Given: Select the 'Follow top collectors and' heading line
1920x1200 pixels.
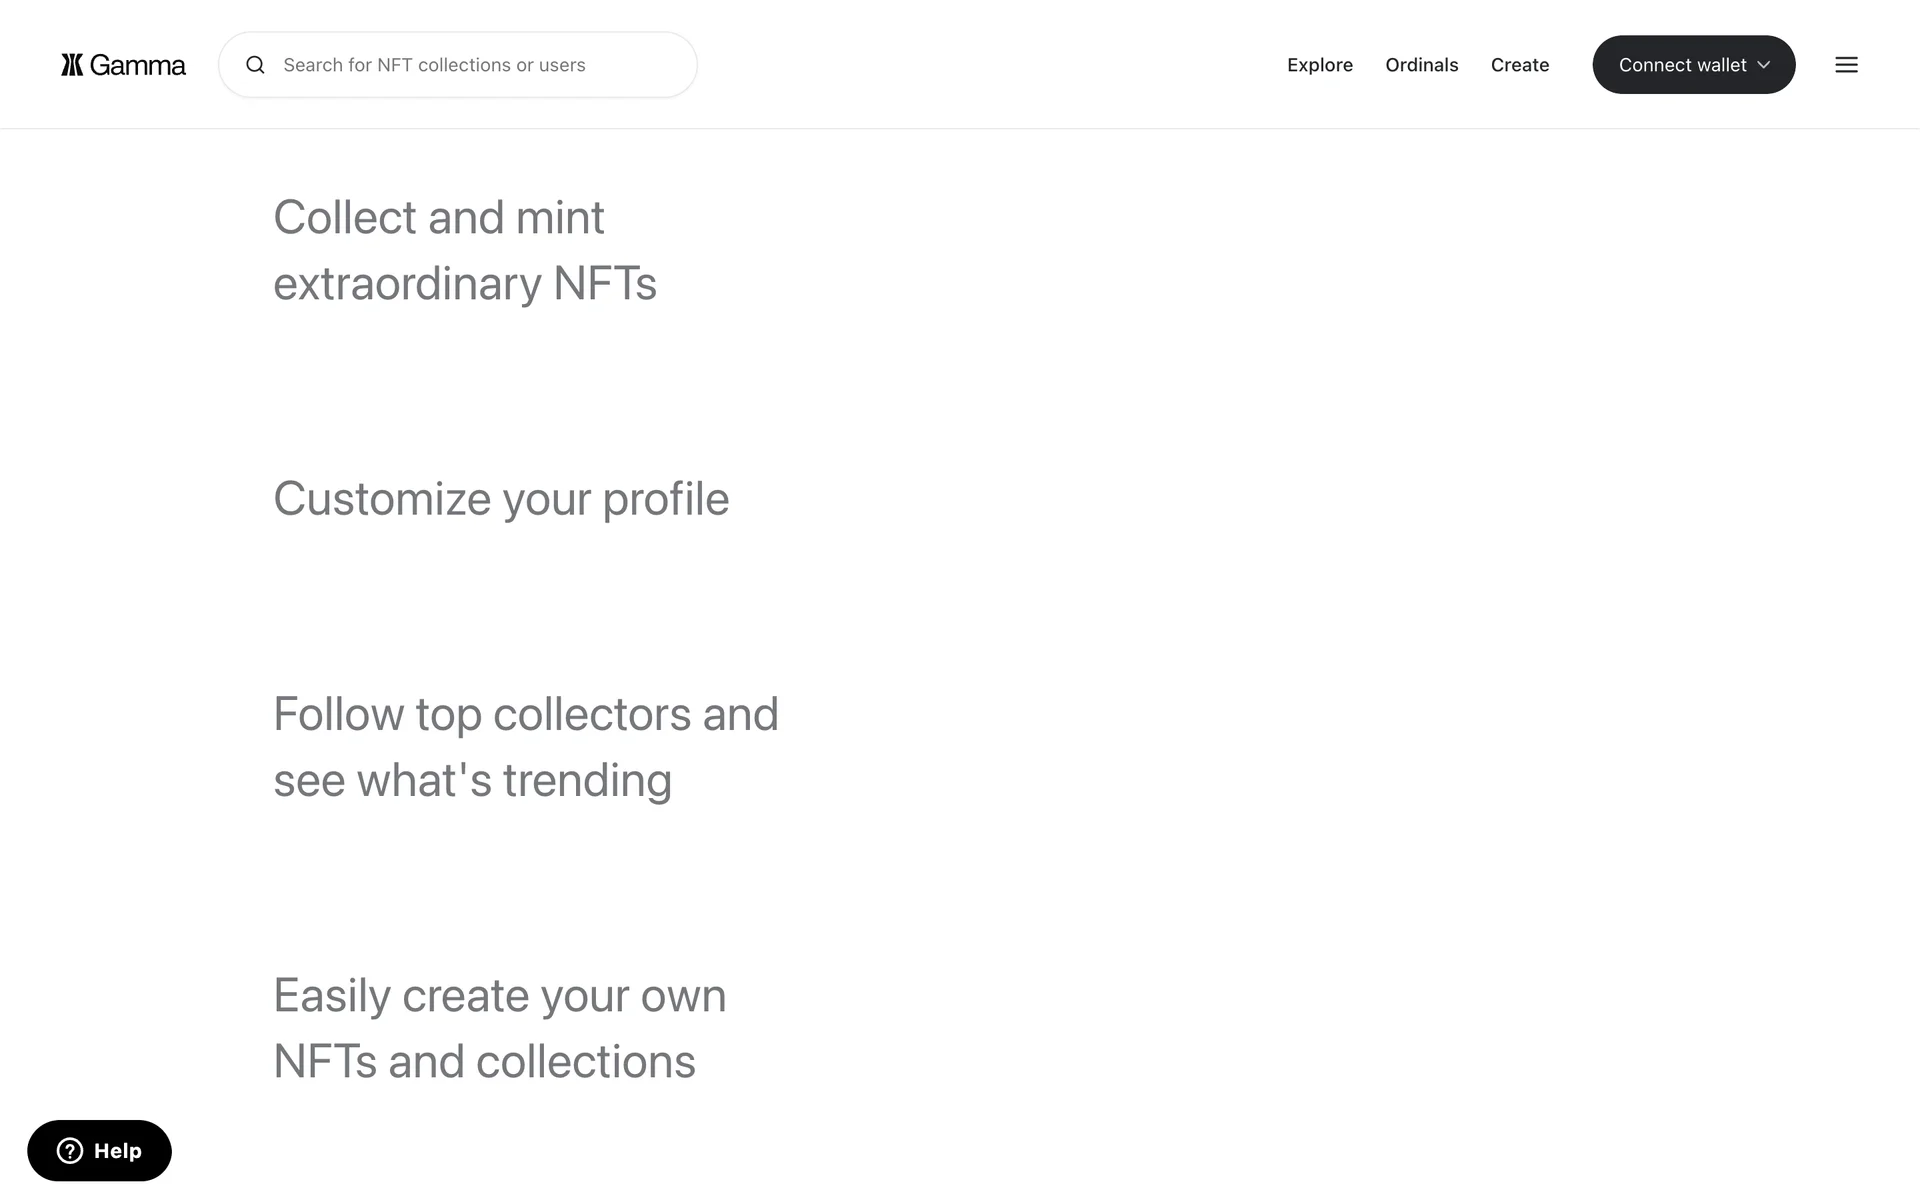Looking at the screenshot, I should click(526, 714).
